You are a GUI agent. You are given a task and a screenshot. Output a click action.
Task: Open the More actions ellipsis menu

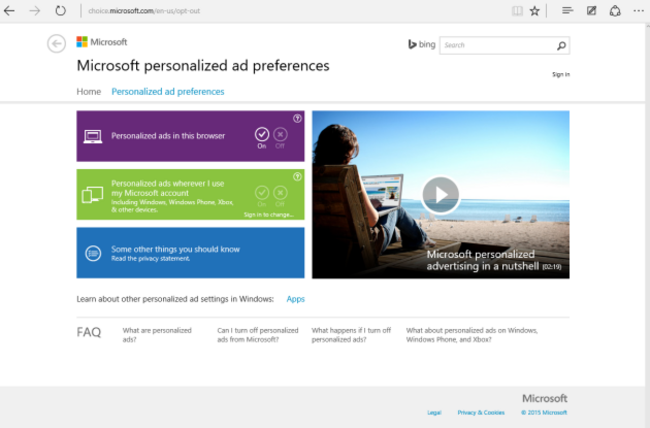(x=639, y=11)
